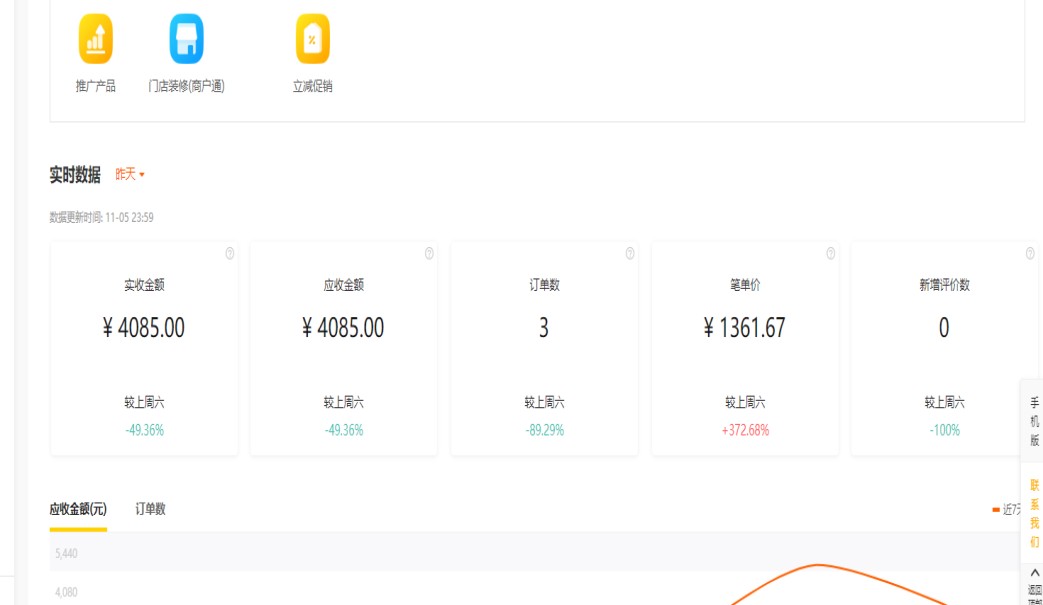Click the -89.29% order change value
1043x605 pixels.
pyautogui.click(x=544, y=430)
